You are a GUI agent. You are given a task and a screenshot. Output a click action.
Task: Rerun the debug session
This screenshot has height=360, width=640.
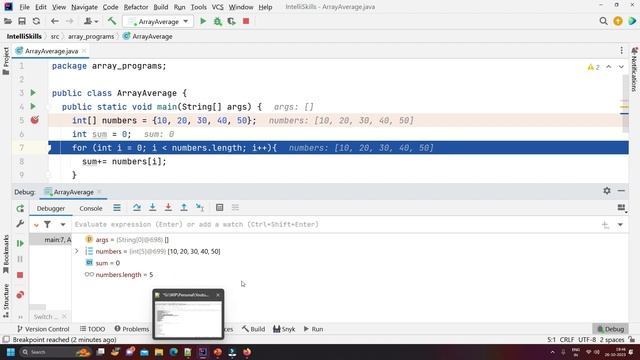(x=20, y=209)
